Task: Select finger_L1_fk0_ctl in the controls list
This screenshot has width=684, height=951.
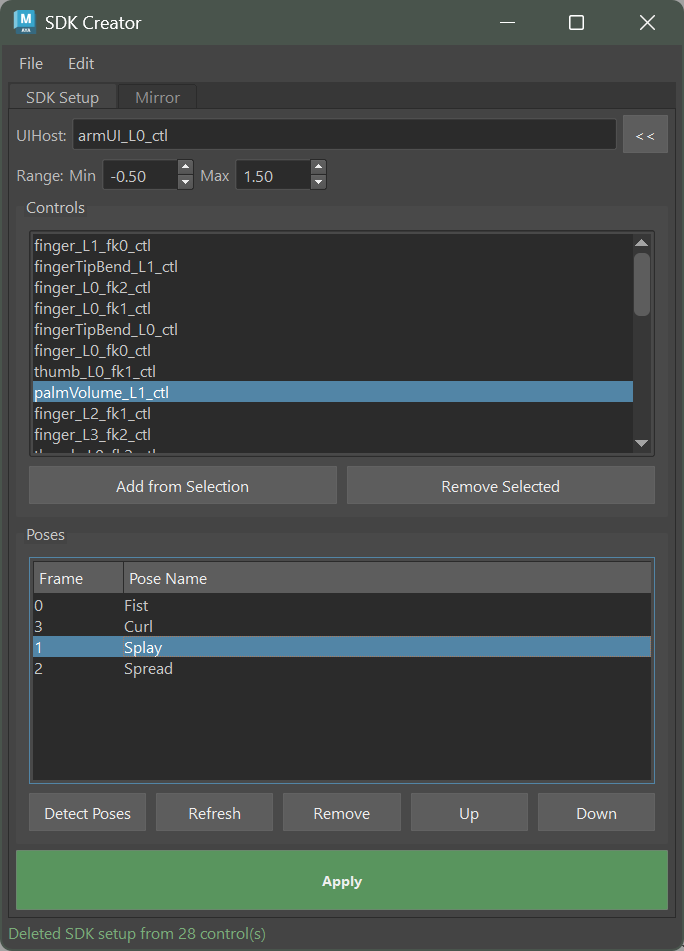Action: tap(92, 245)
